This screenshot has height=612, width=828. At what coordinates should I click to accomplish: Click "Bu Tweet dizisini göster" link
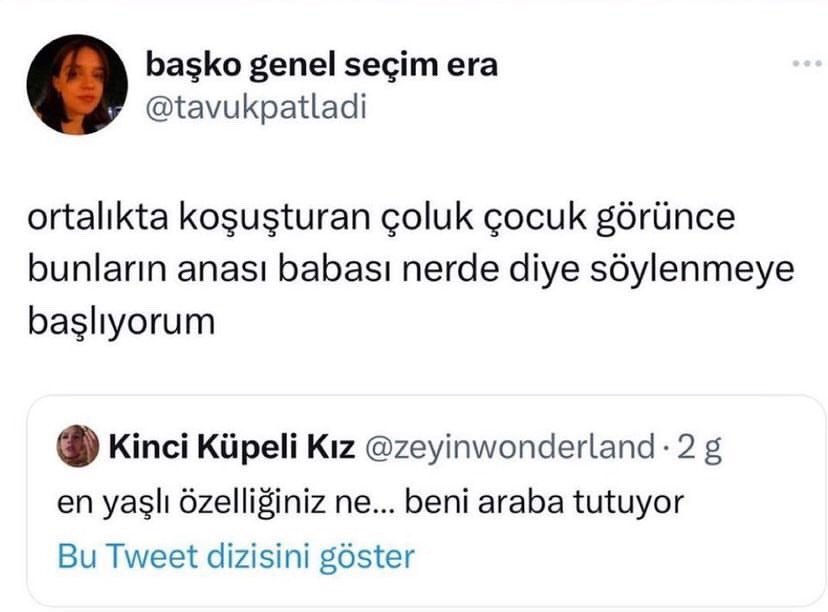pos(235,555)
